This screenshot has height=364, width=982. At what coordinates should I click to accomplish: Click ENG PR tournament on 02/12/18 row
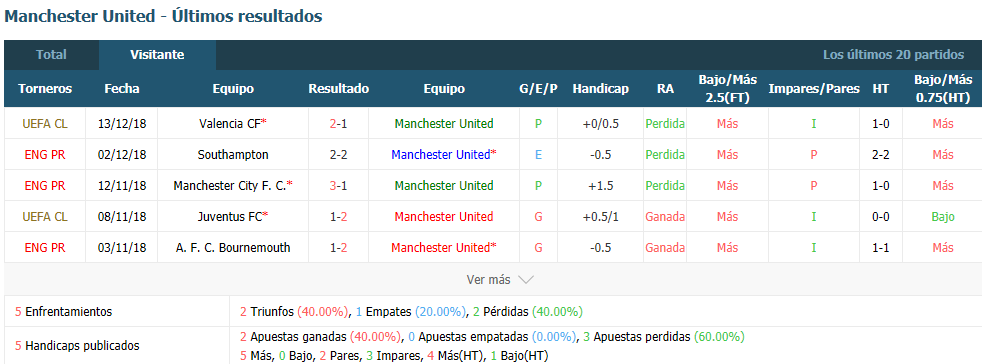44,154
